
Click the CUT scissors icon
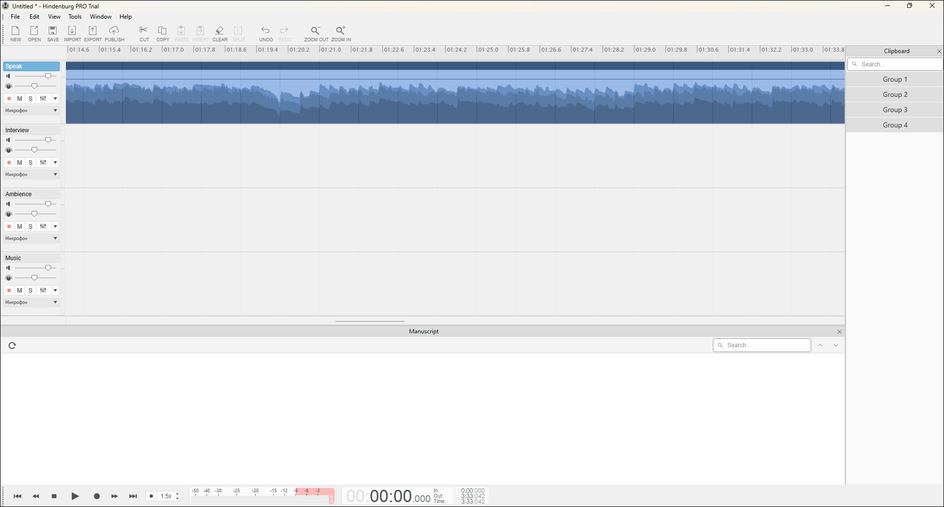[144, 33]
